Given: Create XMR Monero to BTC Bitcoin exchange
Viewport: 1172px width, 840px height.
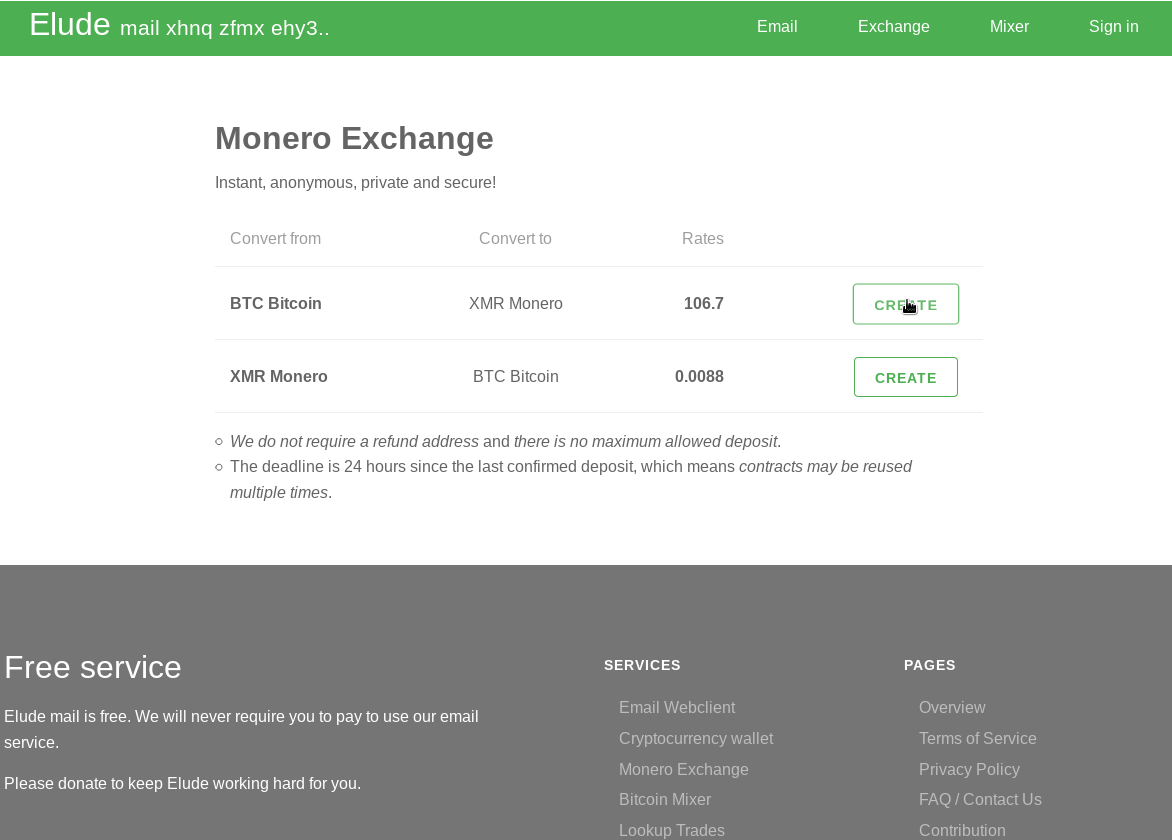Looking at the screenshot, I should 905,377.
